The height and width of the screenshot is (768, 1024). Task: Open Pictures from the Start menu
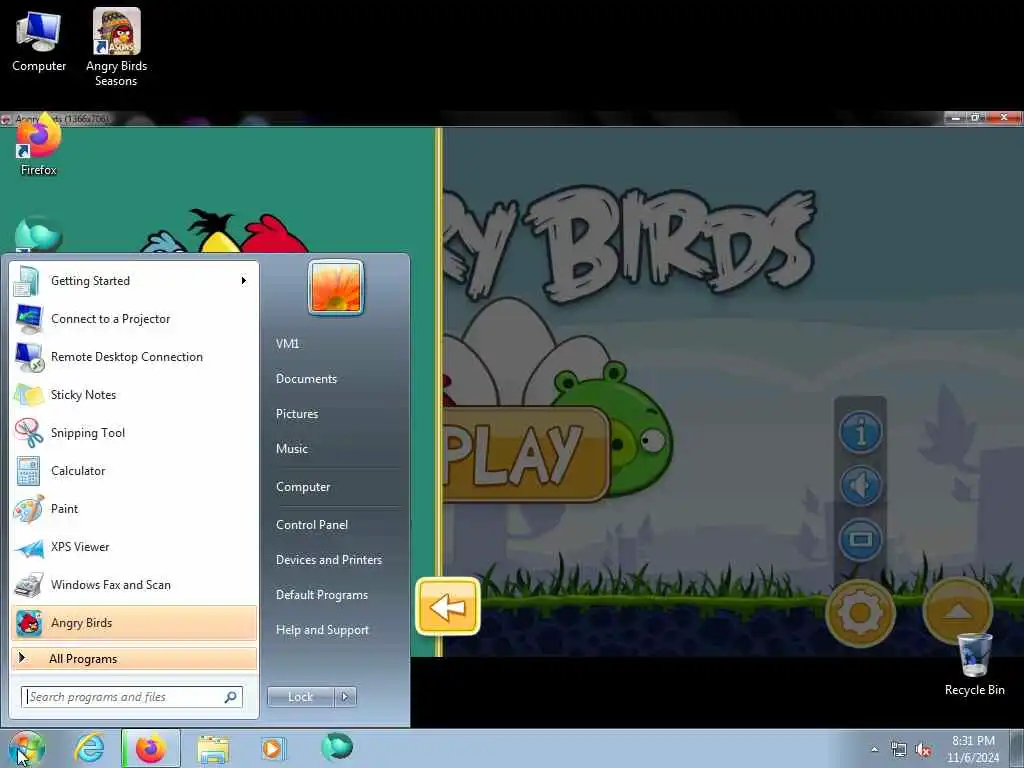coord(297,414)
